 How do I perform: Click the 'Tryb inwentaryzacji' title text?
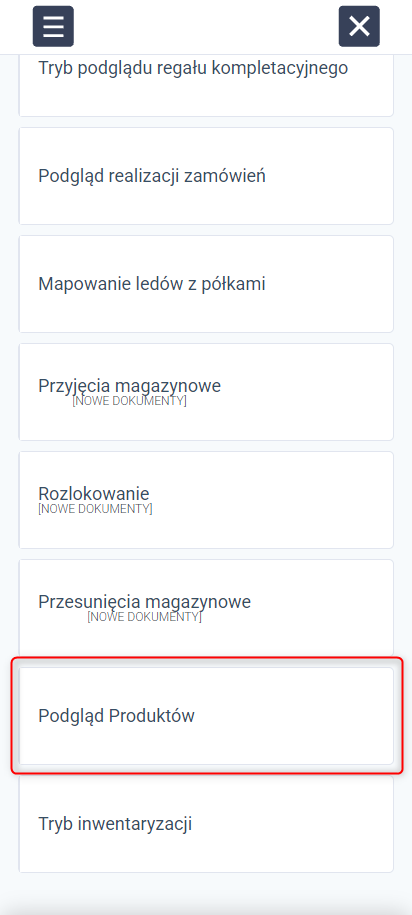click(x=115, y=823)
